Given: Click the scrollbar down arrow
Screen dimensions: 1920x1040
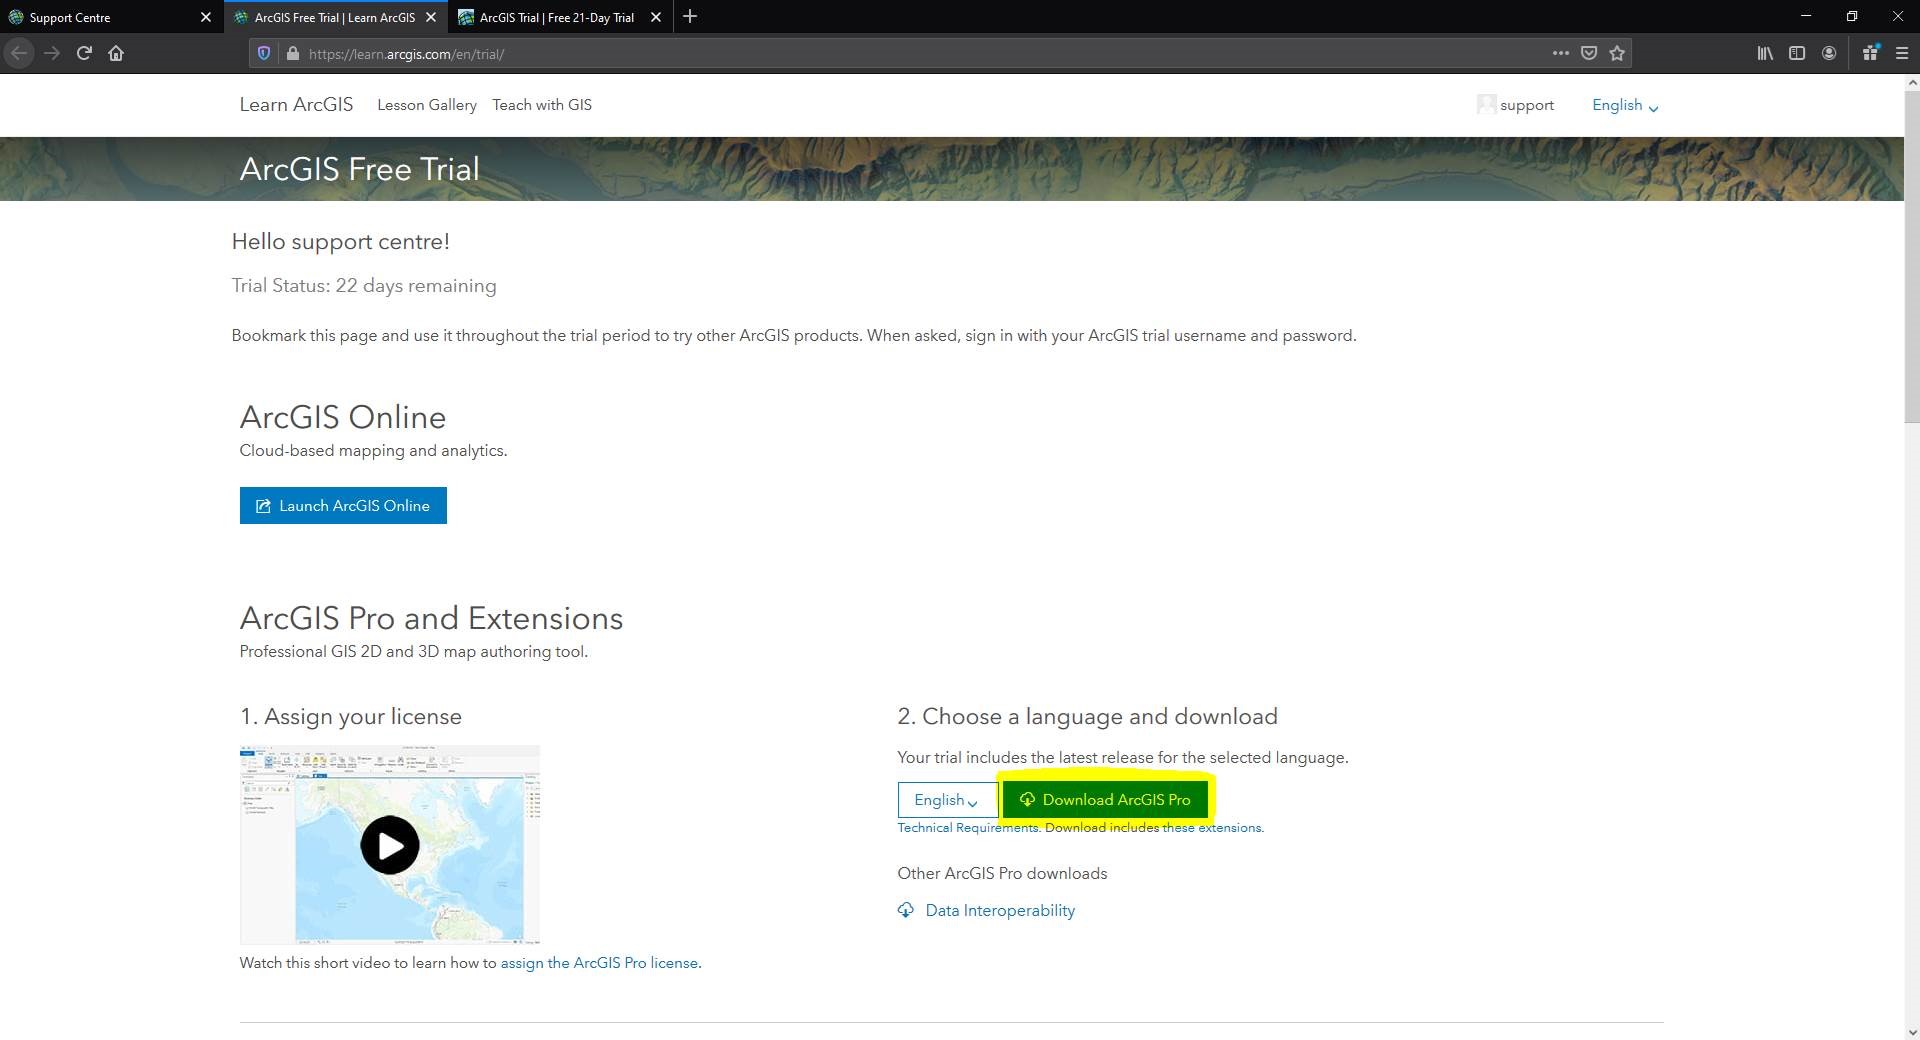Looking at the screenshot, I should [1911, 1031].
